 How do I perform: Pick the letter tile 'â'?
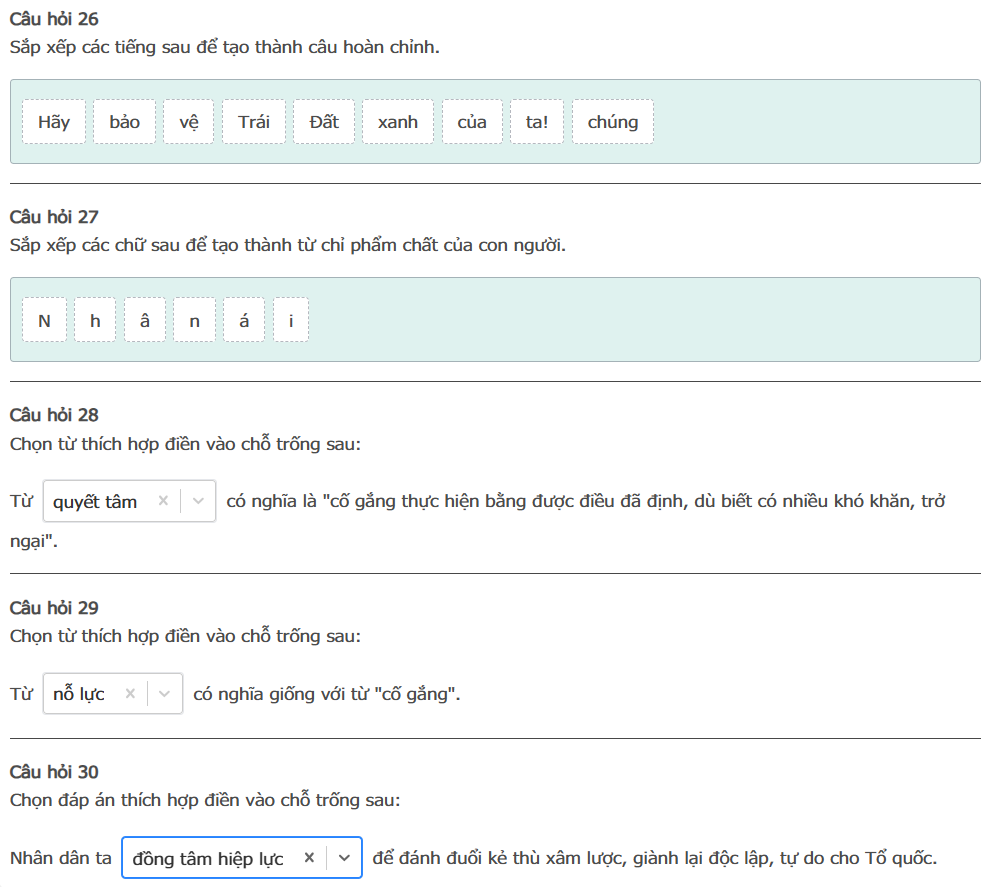pyautogui.click(x=145, y=321)
